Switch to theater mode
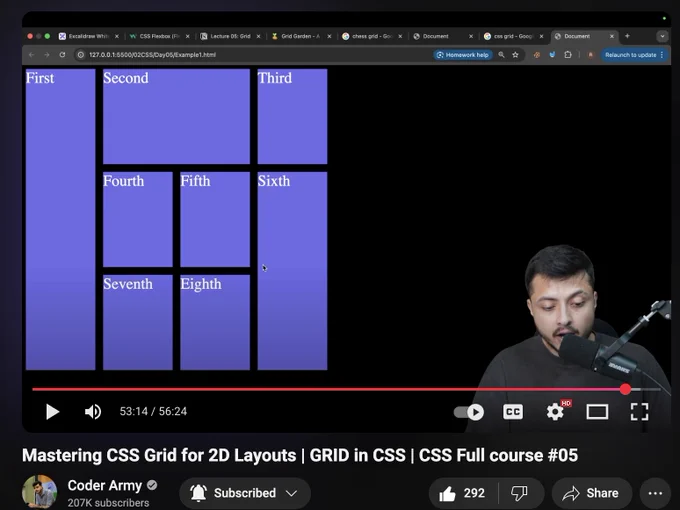680x510 pixels. (x=597, y=412)
